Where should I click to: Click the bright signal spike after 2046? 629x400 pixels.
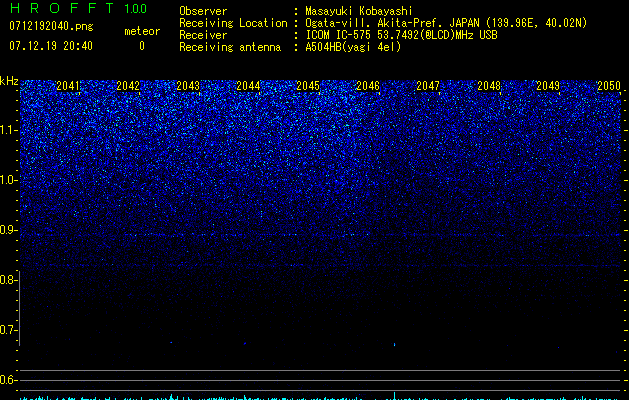click(394, 344)
